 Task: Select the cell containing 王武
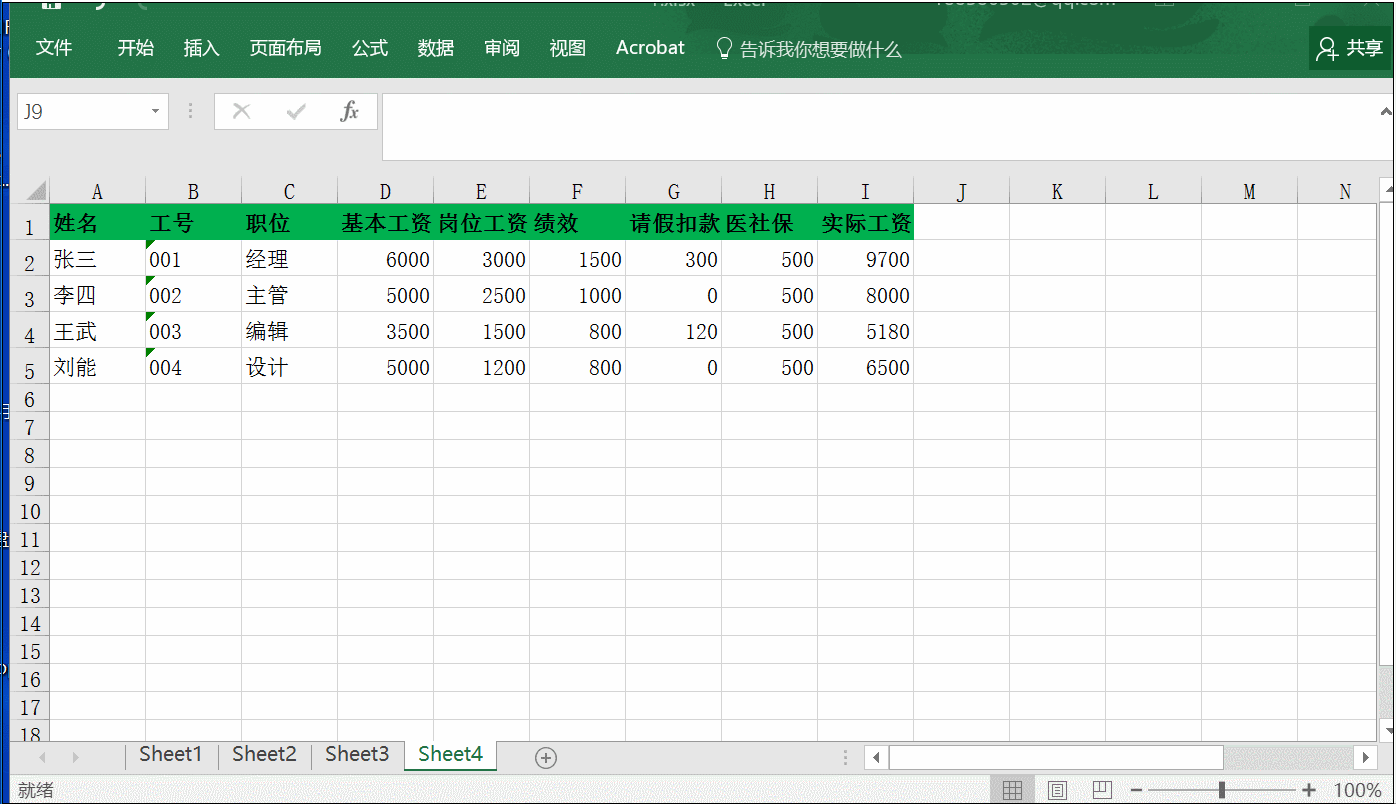pyautogui.click(x=97, y=331)
